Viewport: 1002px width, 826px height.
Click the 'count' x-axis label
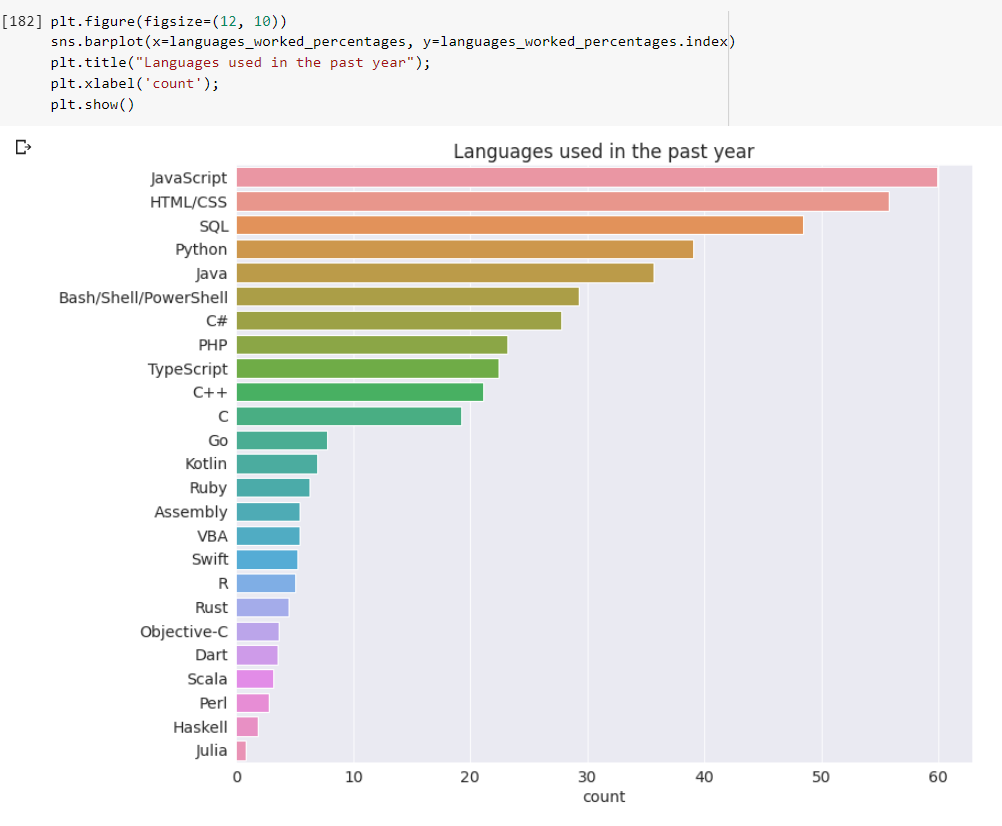(x=604, y=797)
